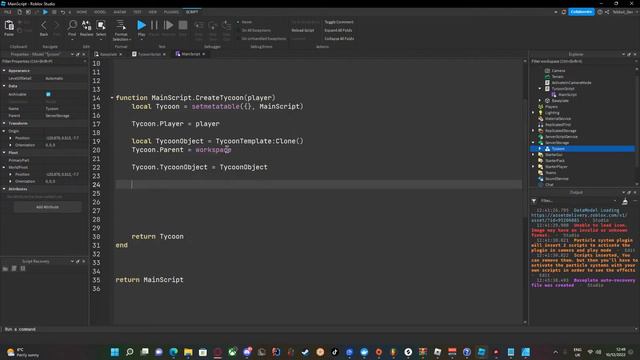This screenshot has width=640, height=360.
Task: Collapse code fold on line 14
Action: point(112,98)
